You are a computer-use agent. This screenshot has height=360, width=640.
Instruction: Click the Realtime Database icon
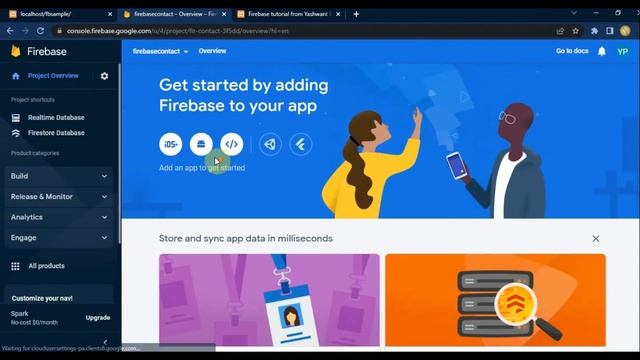[16, 118]
